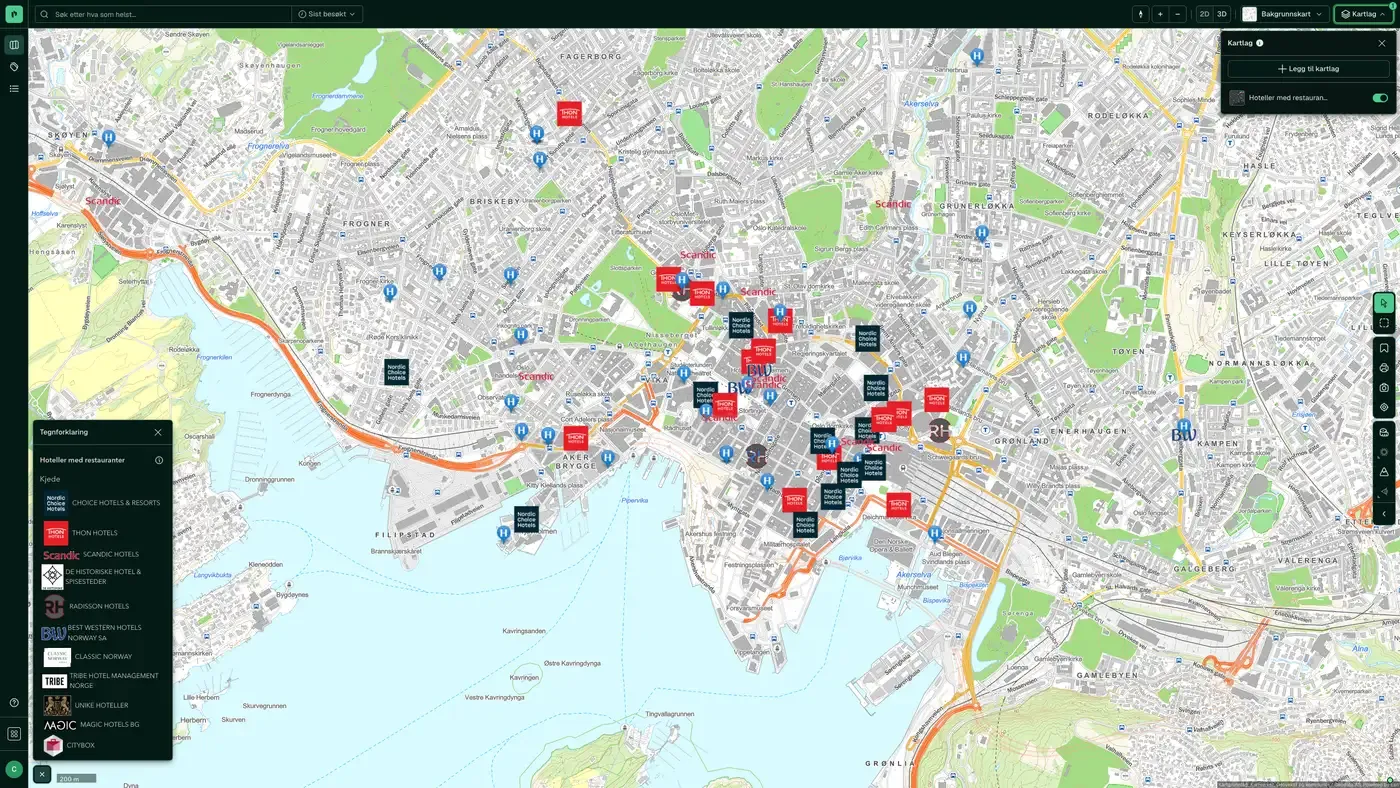This screenshot has width=1400, height=788.
Task: Click CITYBOX legend entry
Action: pyautogui.click(x=69, y=745)
